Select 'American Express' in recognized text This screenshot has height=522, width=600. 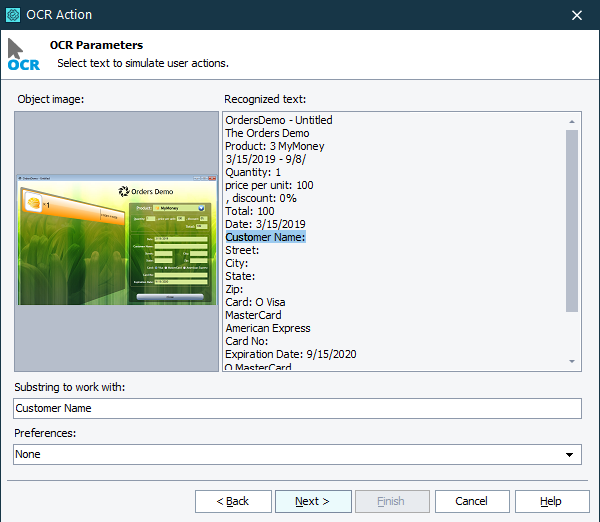pos(268,328)
